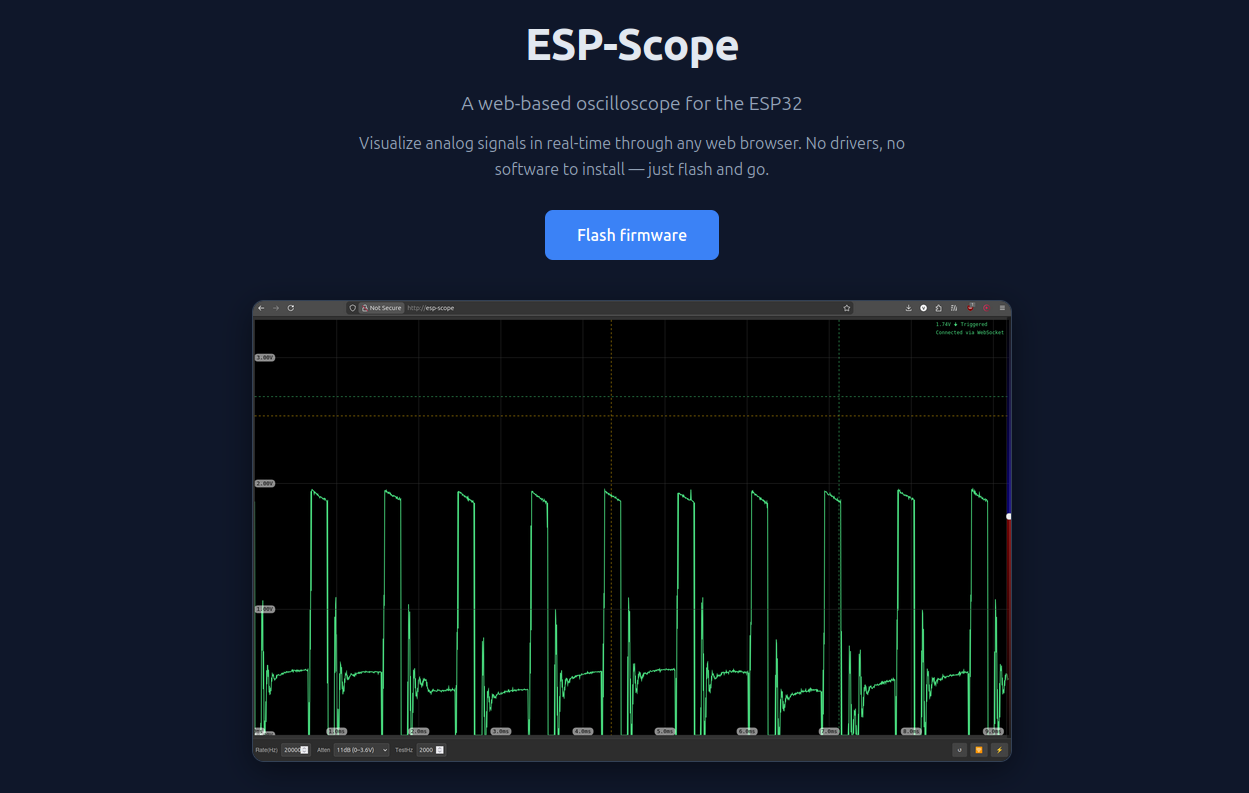Click the back navigation arrow
The height and width of the screenshot is (793, 1249).
[x=260, y=308]
